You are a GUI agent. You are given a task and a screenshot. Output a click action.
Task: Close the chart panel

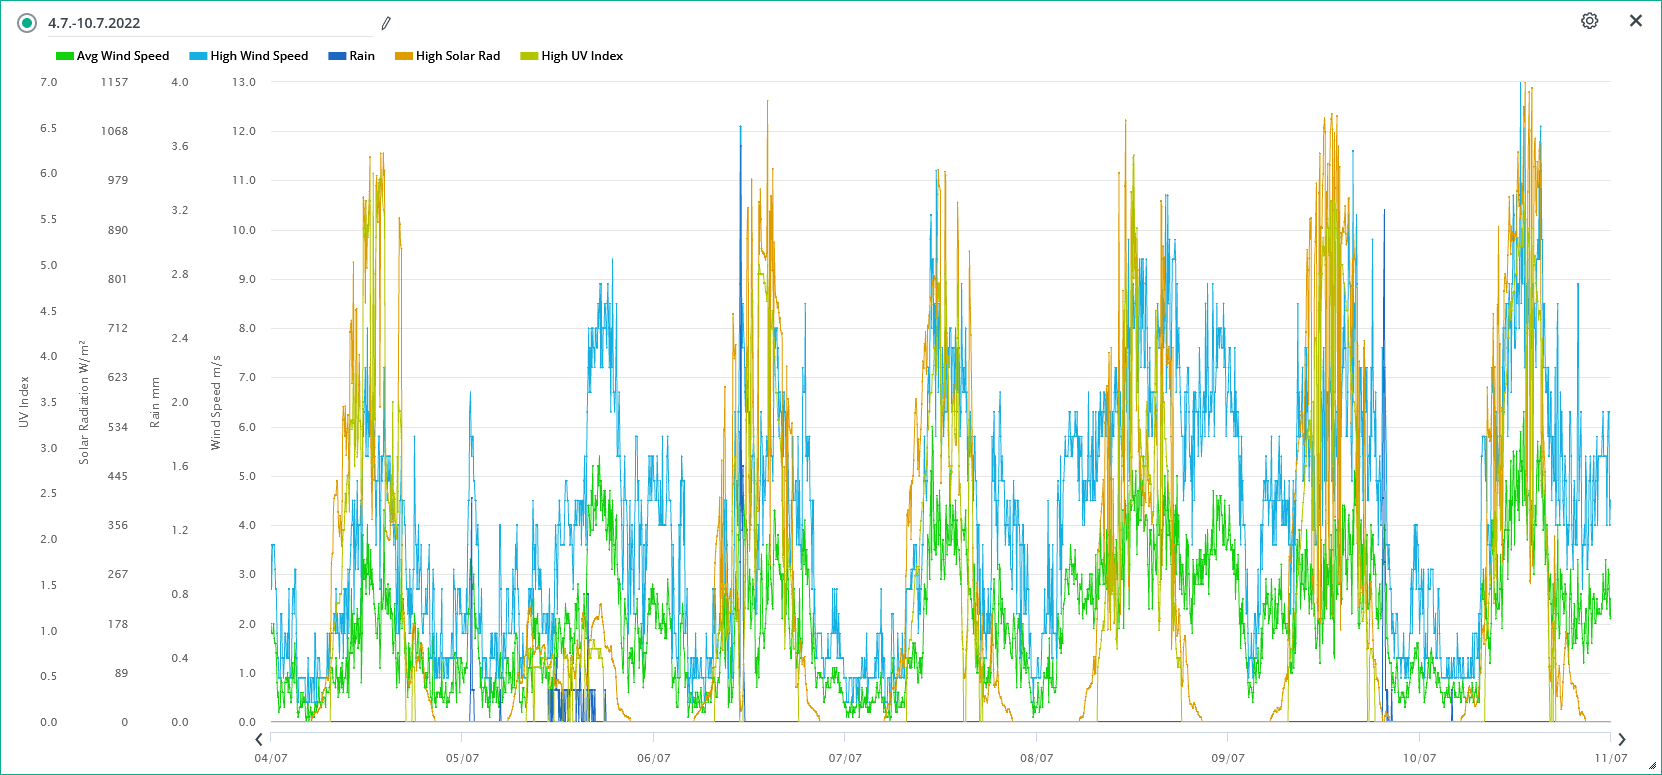[x=1636, y=21]
